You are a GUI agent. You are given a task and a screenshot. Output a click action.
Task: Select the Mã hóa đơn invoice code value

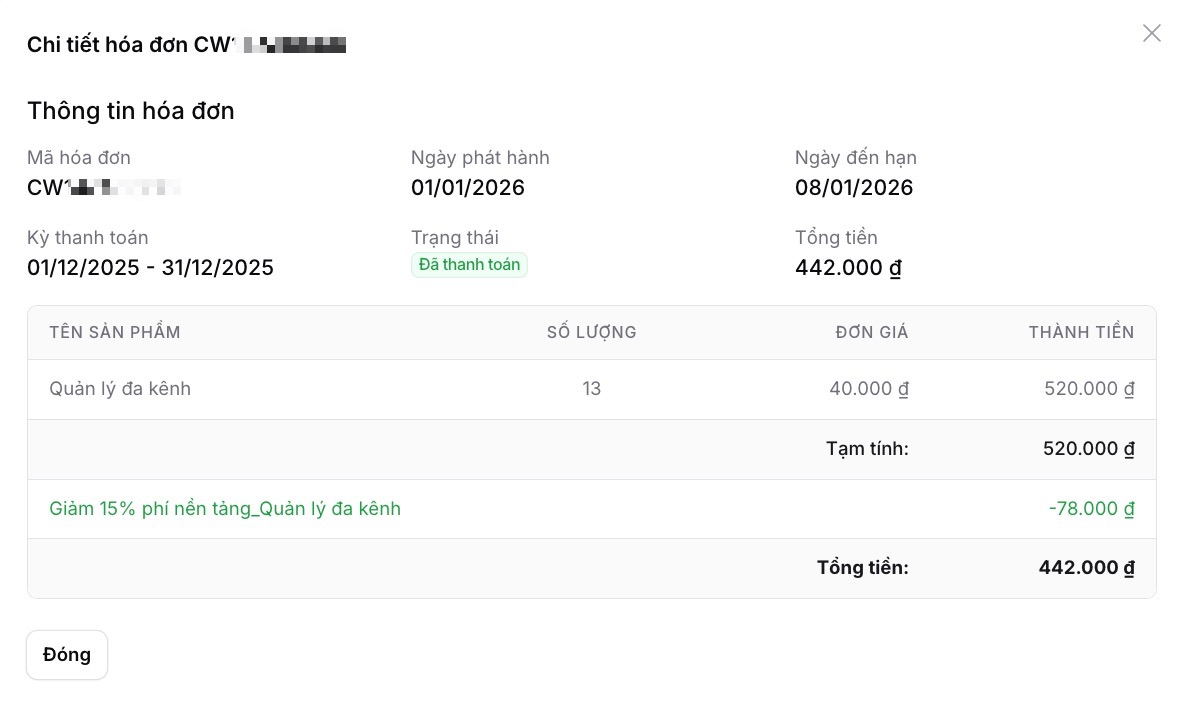click(104, 188)
